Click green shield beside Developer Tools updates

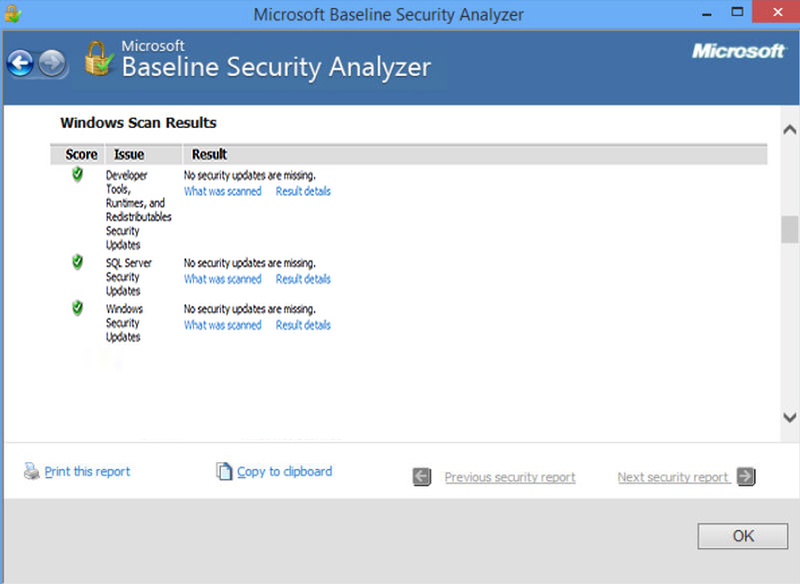coord(78,174)
